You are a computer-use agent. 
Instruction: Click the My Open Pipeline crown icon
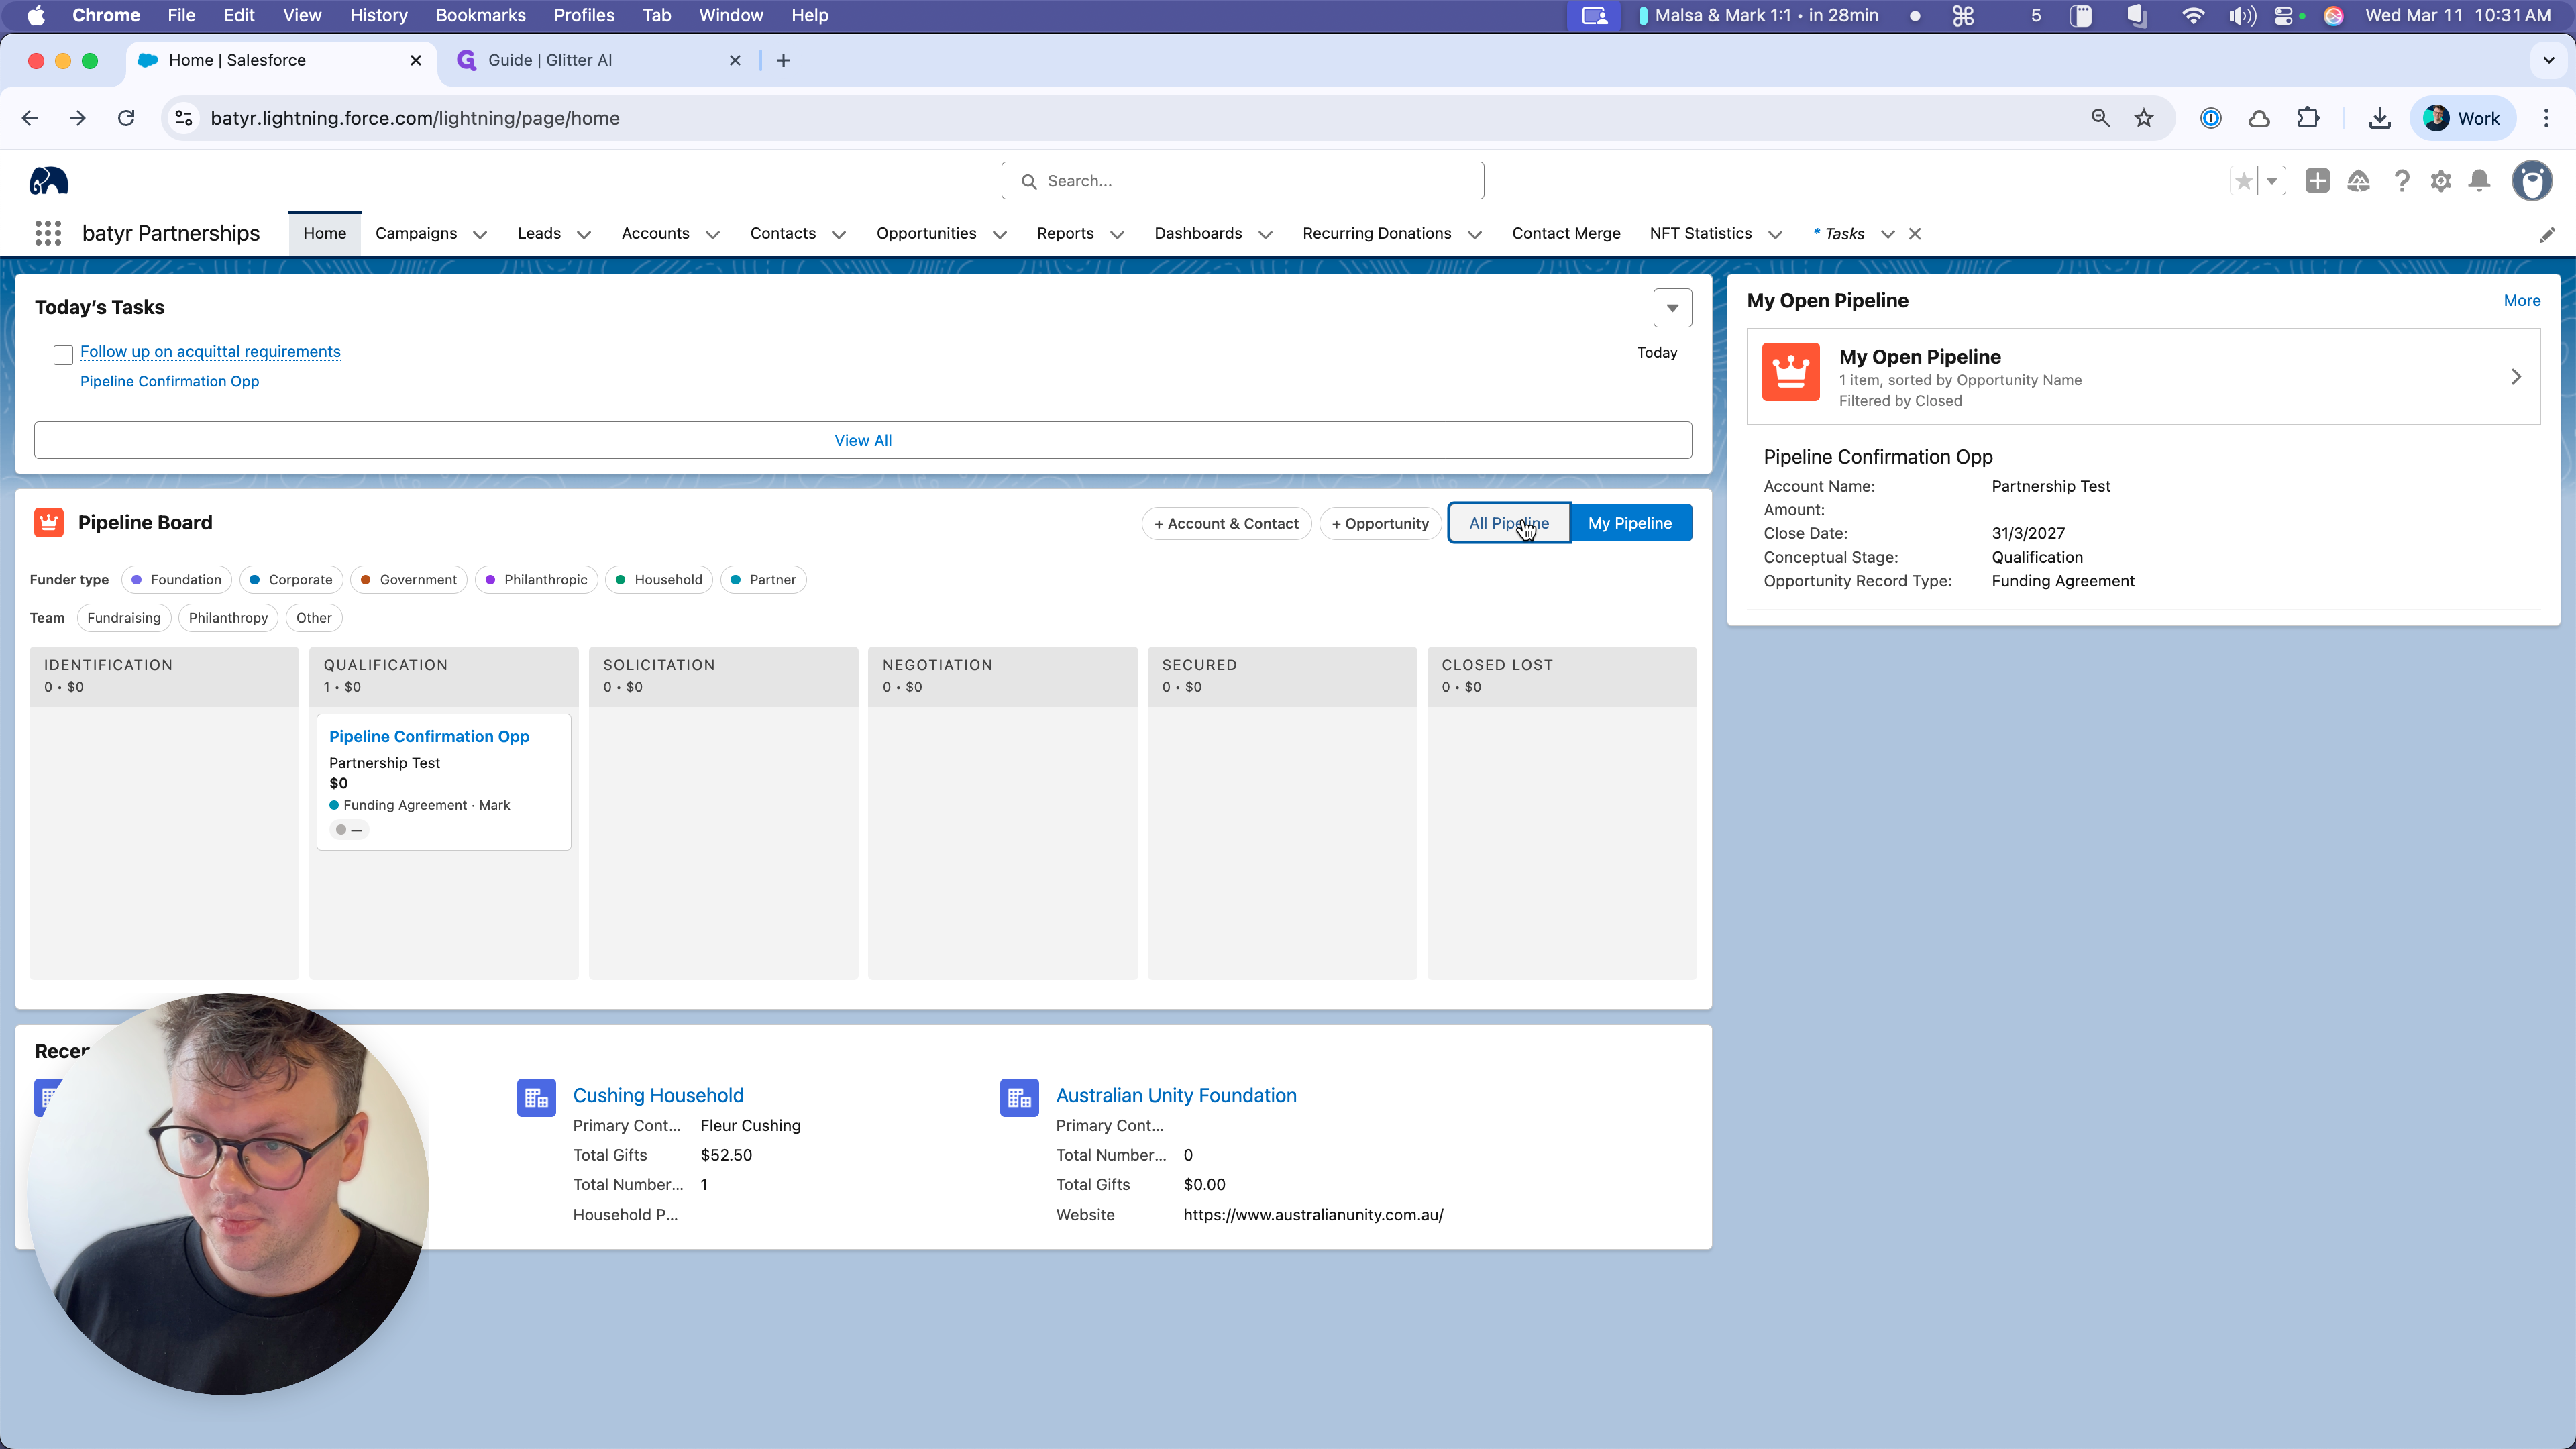pos(1790,372)
